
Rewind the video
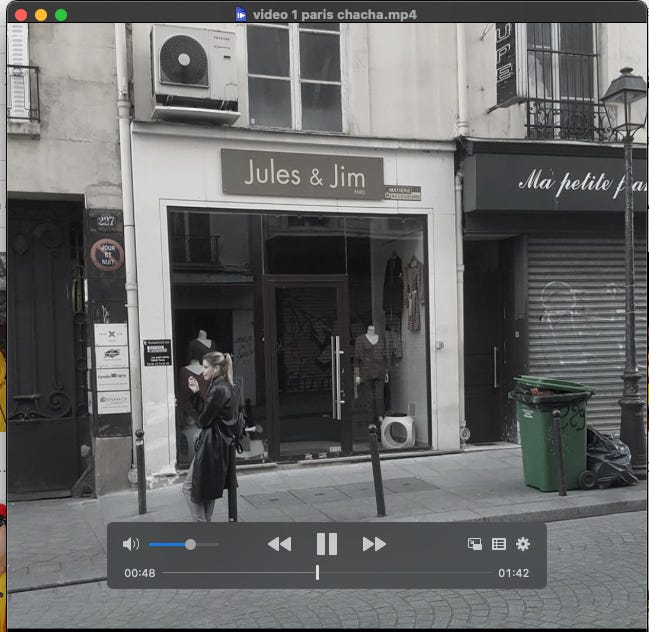click(279, 544)
